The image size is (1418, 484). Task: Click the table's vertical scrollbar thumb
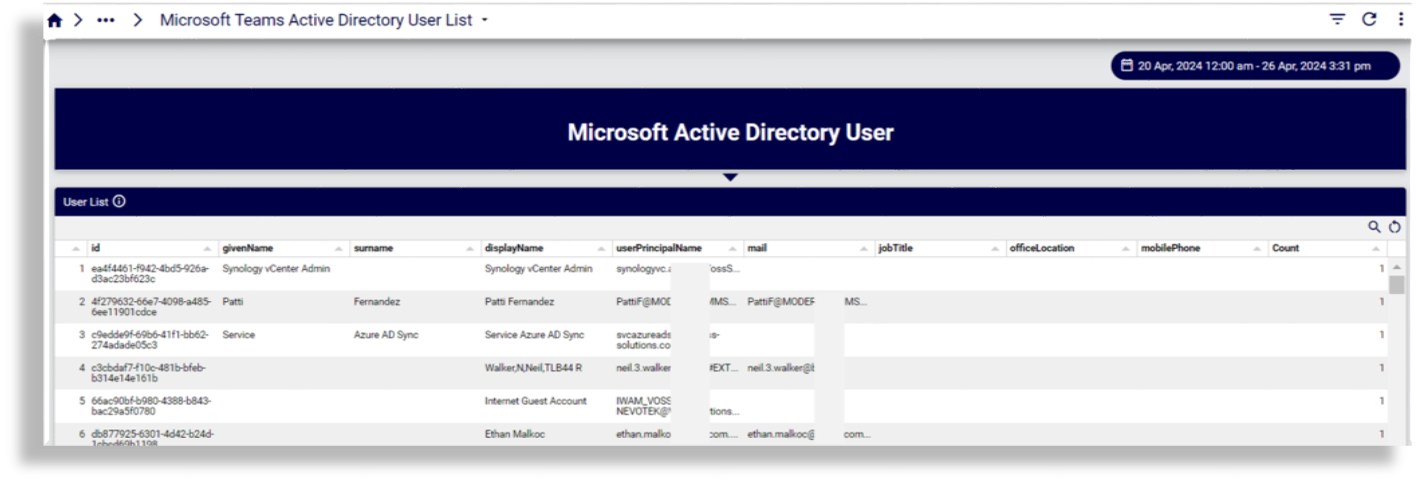[x=1396, y=285]
